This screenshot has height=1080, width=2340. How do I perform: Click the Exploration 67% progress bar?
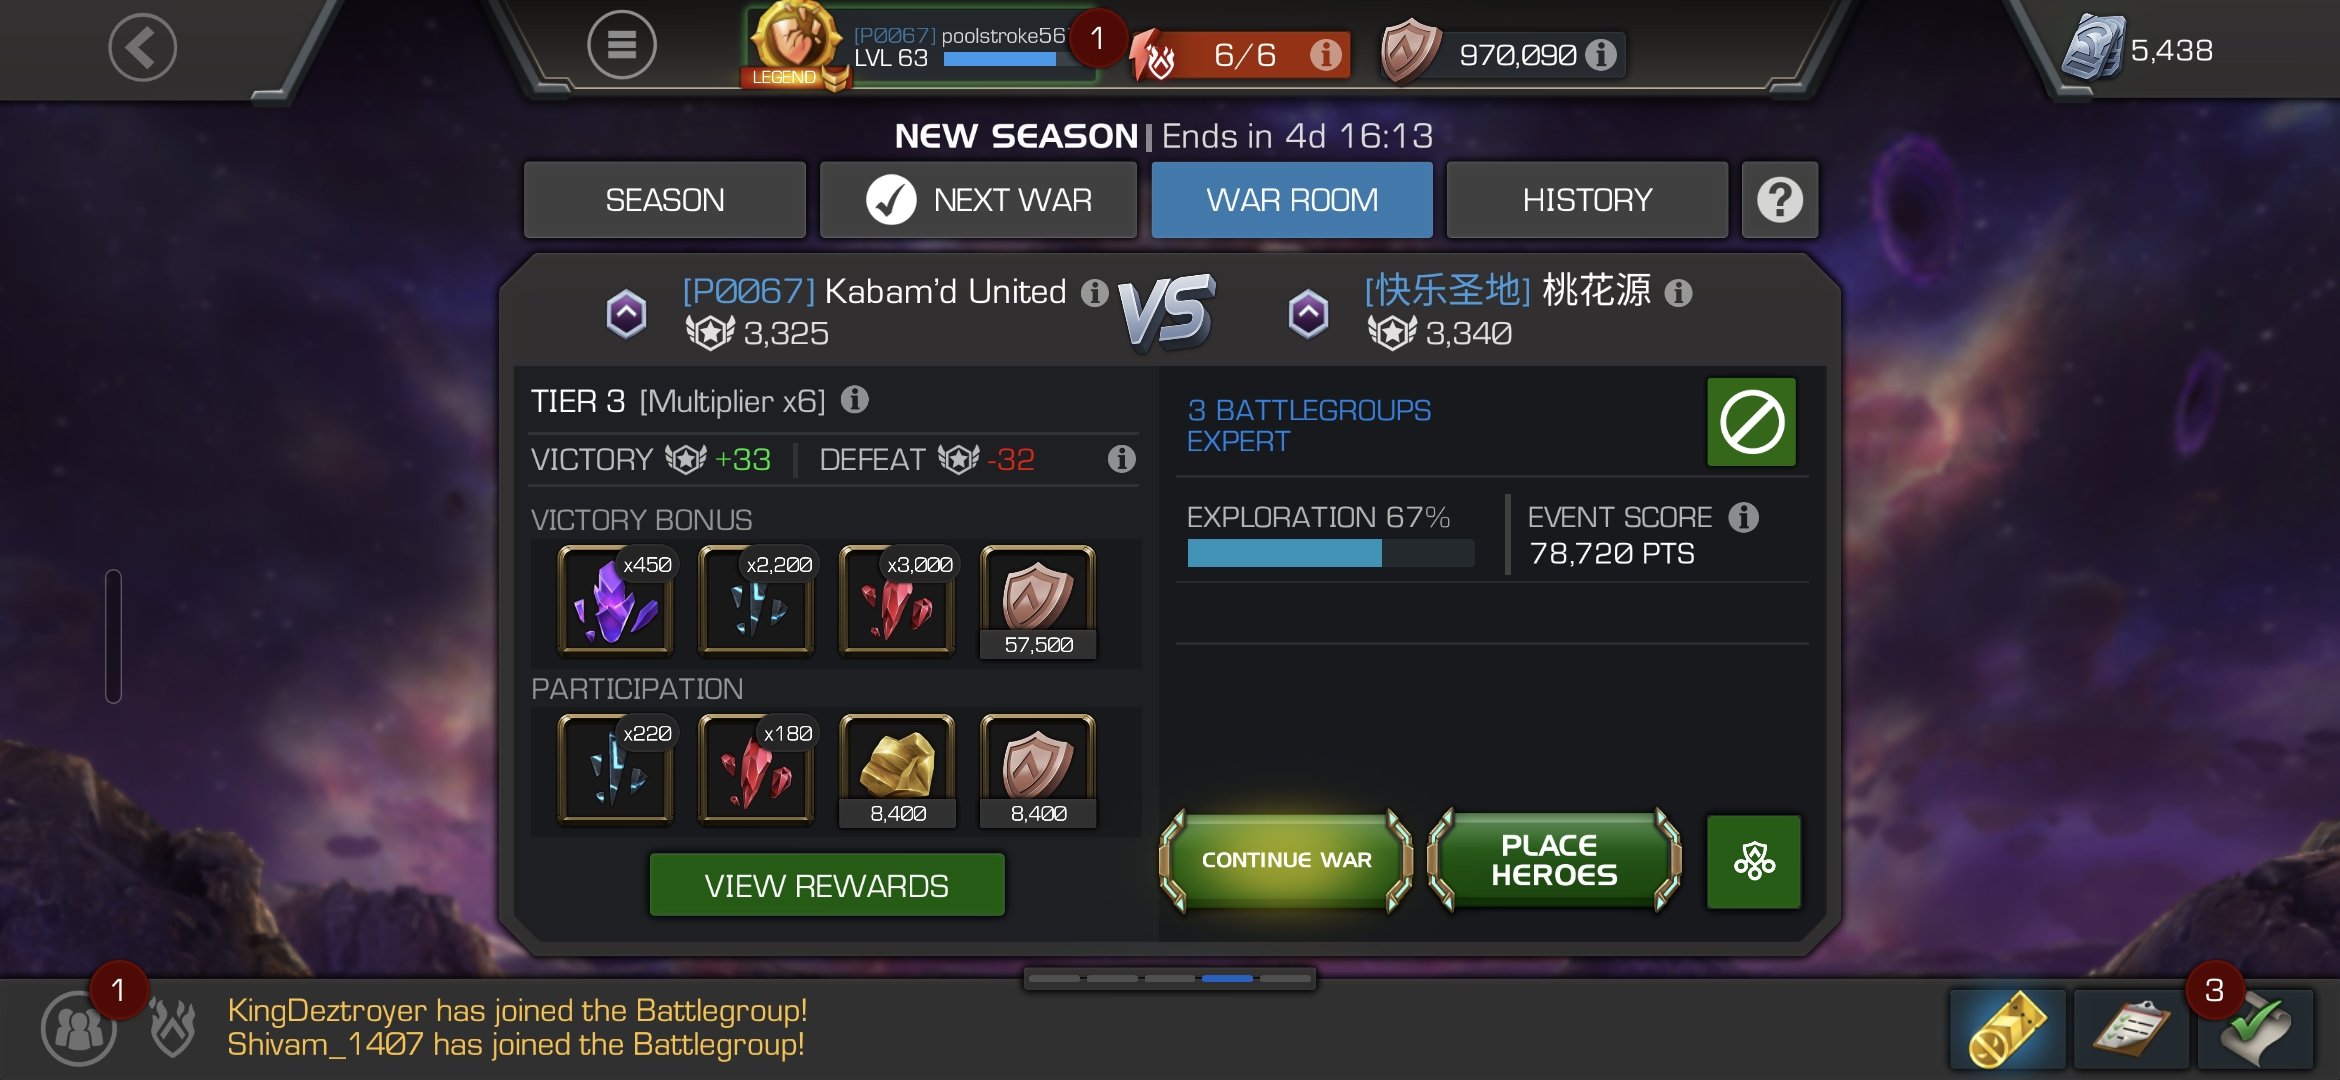click(1330, 553)
